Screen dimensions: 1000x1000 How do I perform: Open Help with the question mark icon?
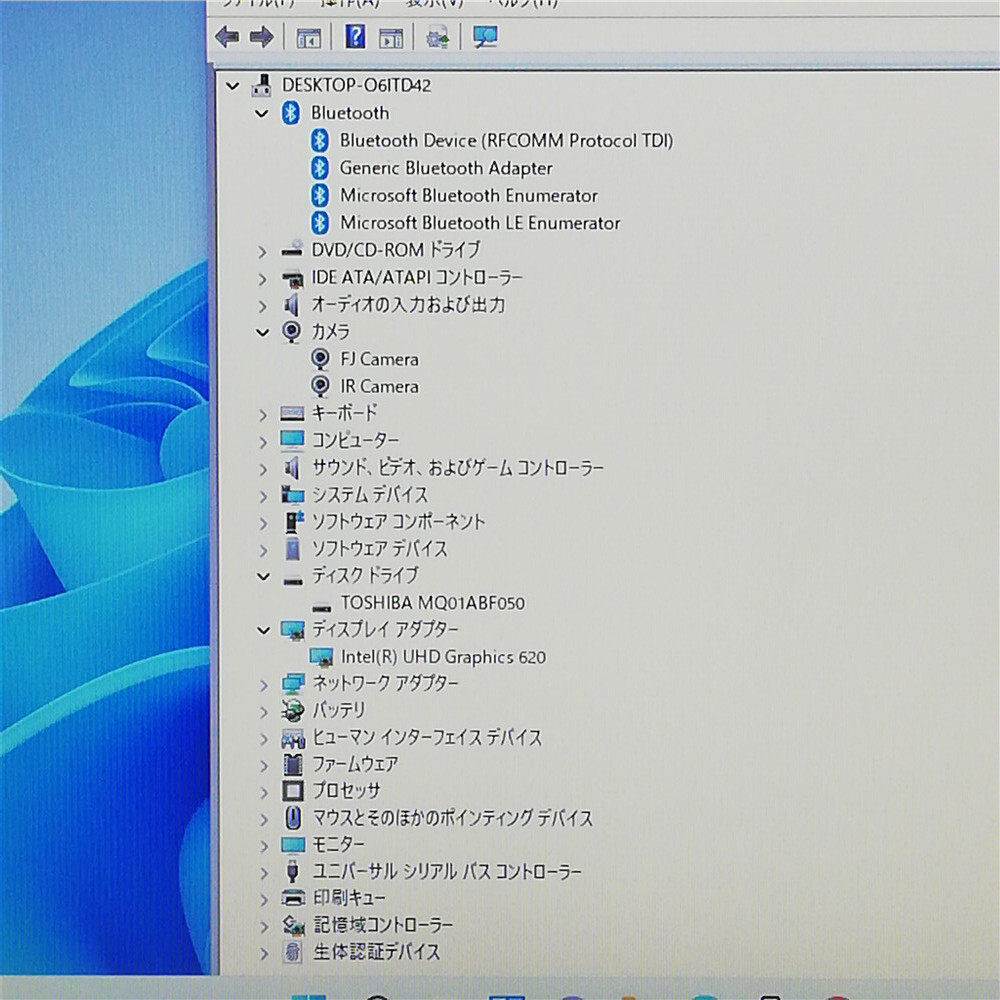[355, 36]
